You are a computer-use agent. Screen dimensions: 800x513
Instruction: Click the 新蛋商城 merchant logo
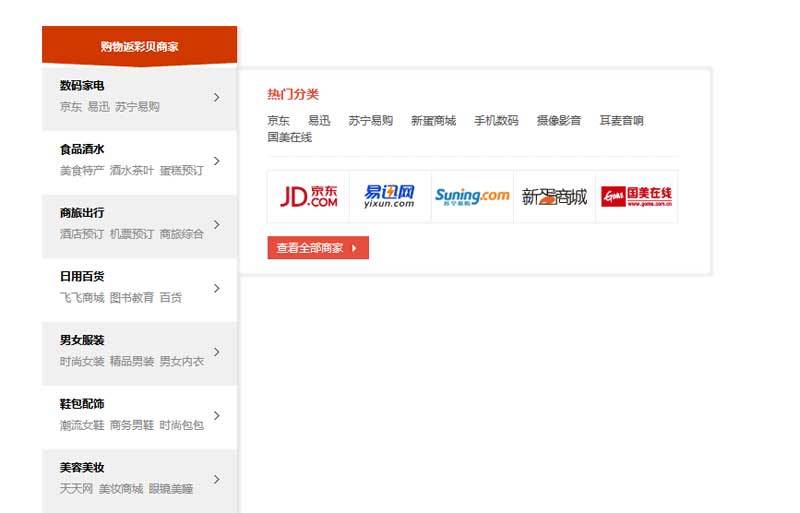click(554, 196)
